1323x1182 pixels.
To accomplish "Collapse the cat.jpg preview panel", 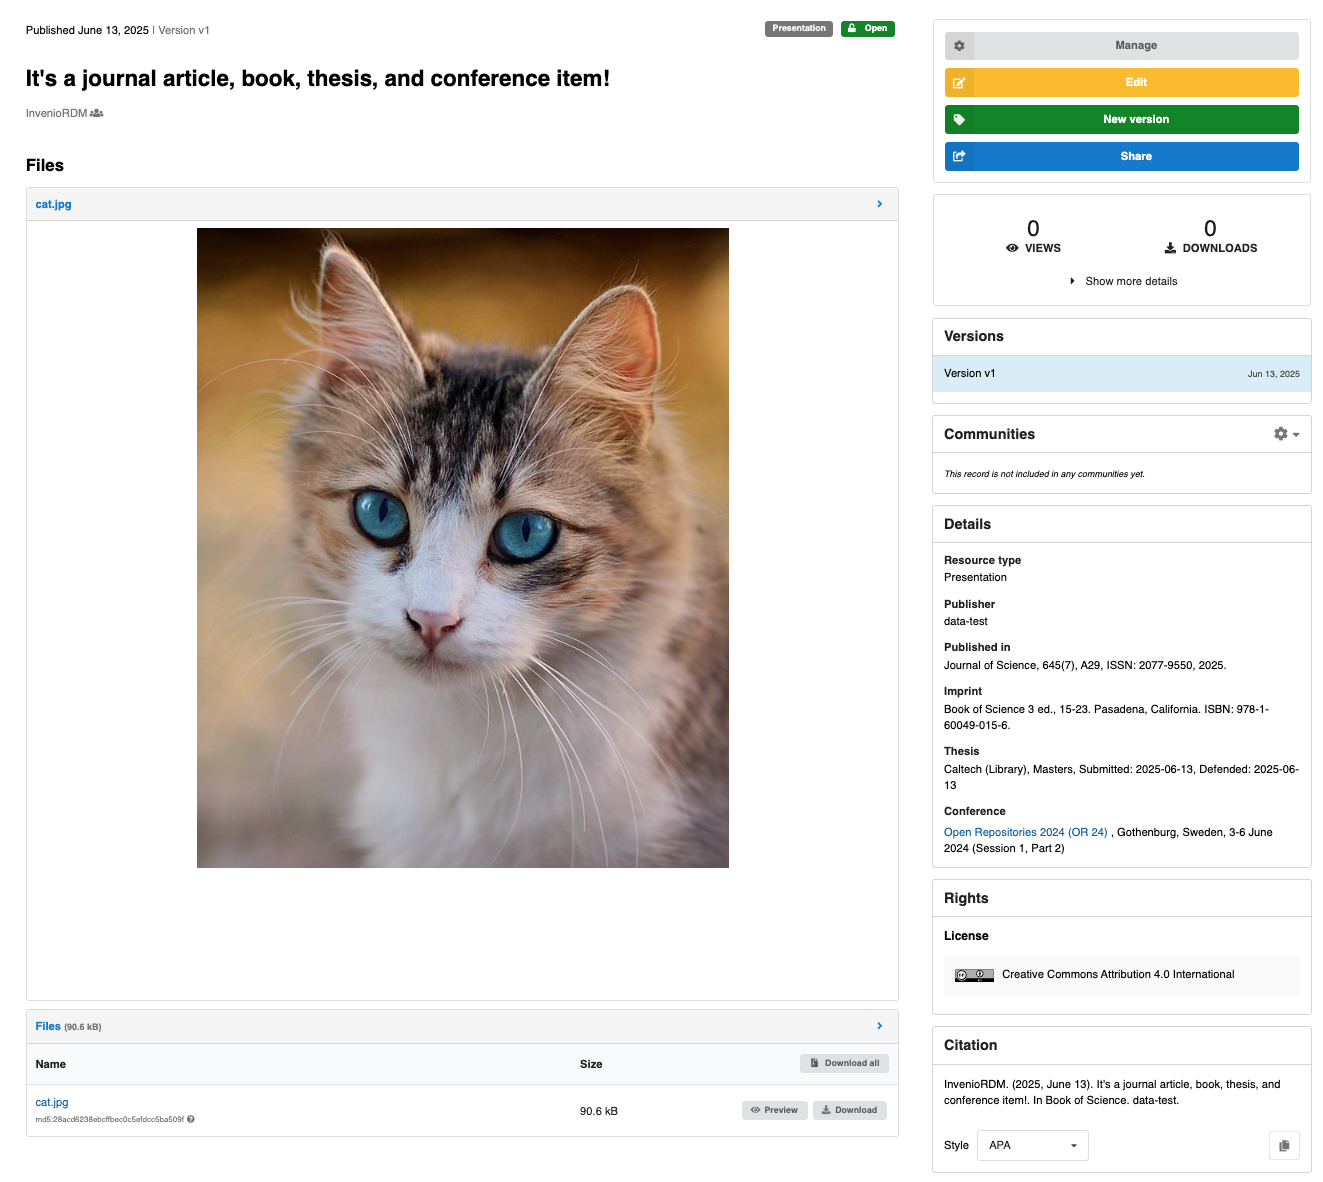I will [x=879, y=204].
